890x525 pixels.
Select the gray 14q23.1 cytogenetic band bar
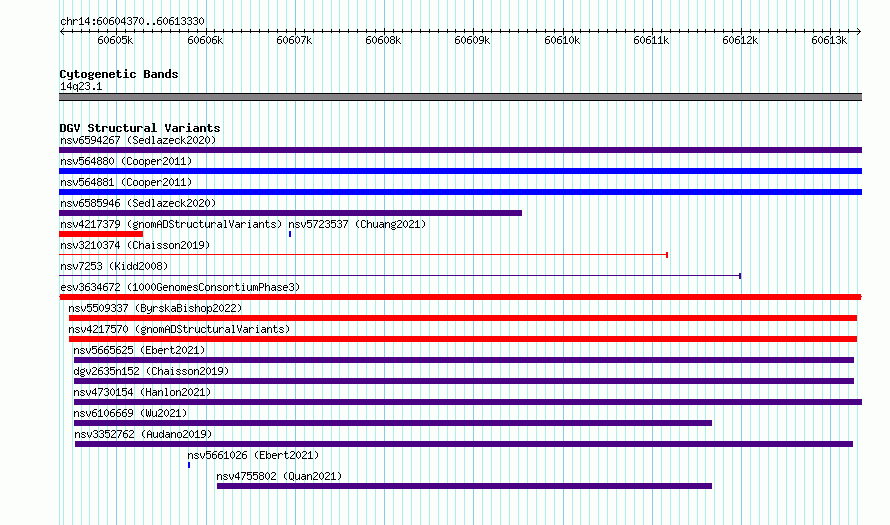pyautogui.click(x=460, y=97)
